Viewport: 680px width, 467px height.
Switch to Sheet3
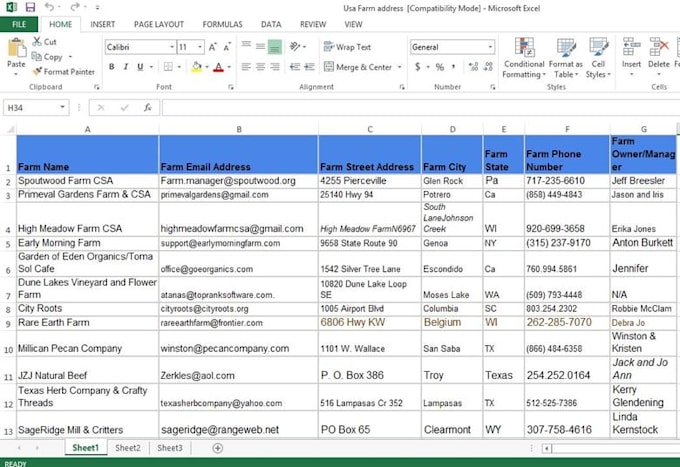click(170, 448)
